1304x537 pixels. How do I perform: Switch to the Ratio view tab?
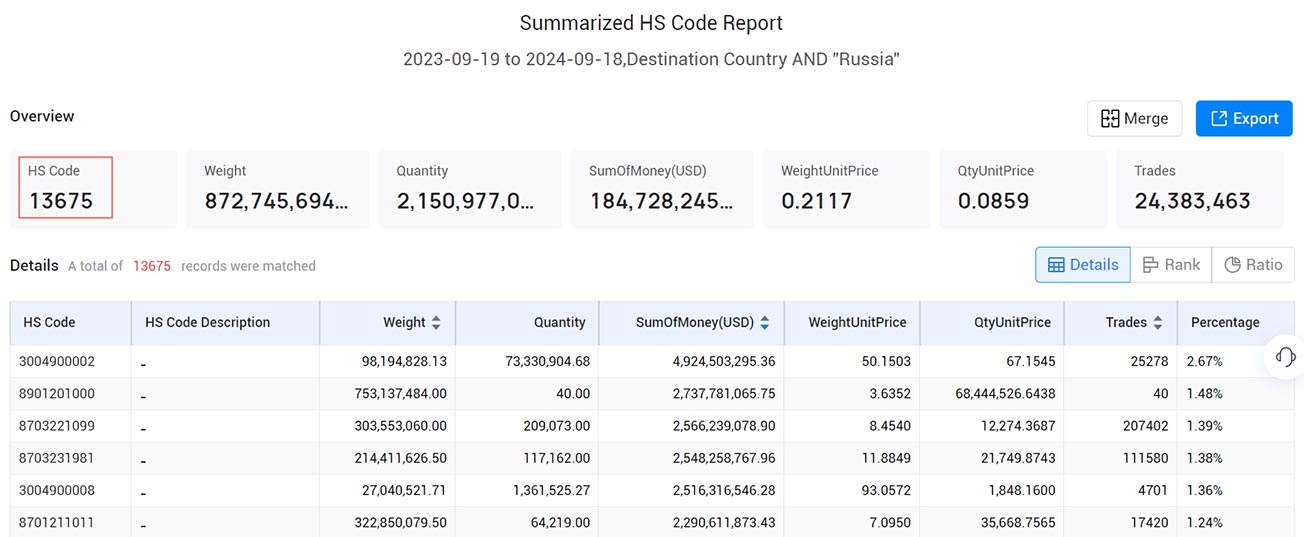[x=1253, y=265]
